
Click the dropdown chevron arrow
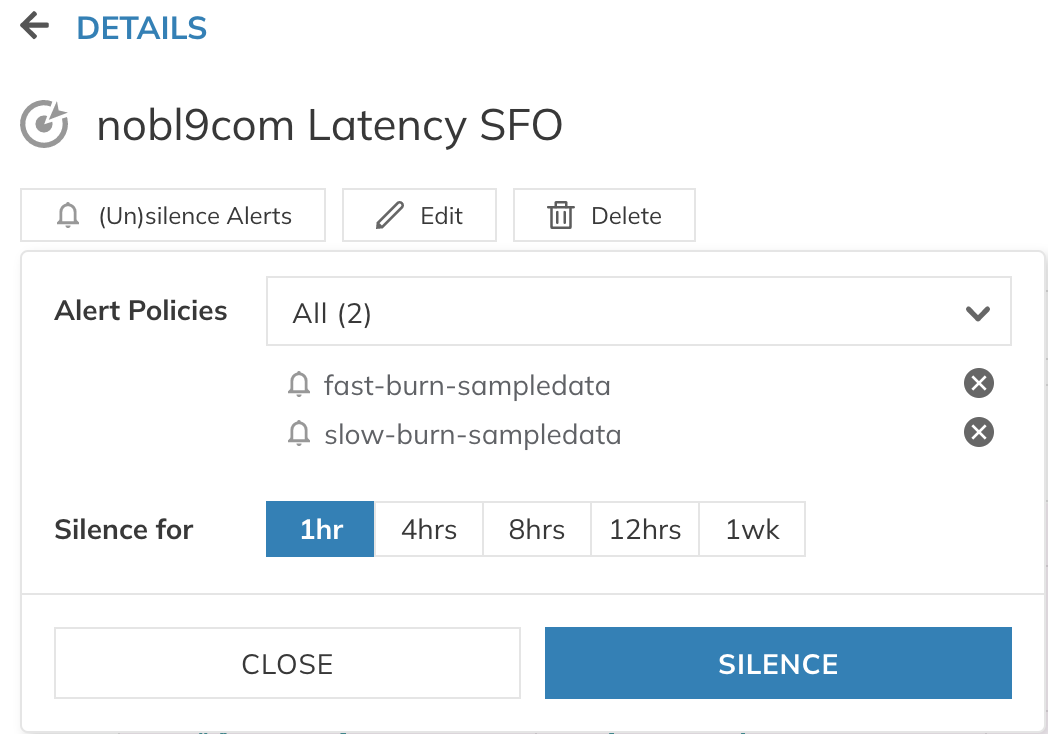click(x=977, y=314)
